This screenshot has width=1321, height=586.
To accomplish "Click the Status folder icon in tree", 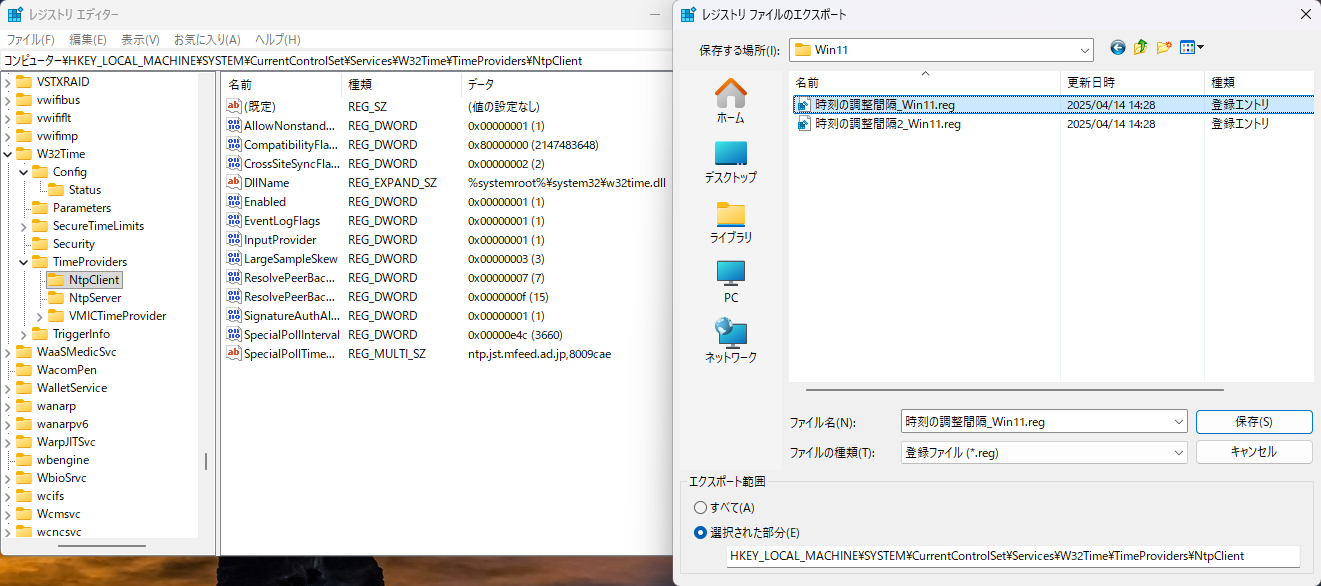I will pos(56,190).
